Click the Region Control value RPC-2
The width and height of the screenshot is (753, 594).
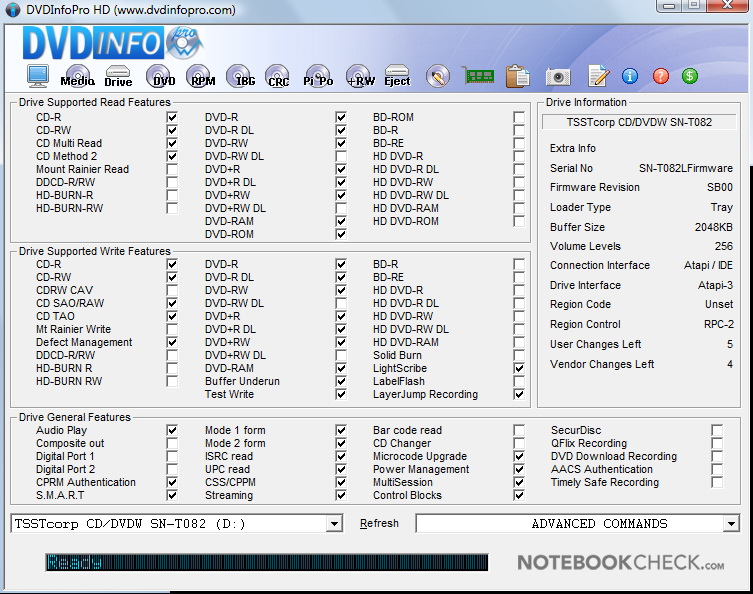(719, 324)
